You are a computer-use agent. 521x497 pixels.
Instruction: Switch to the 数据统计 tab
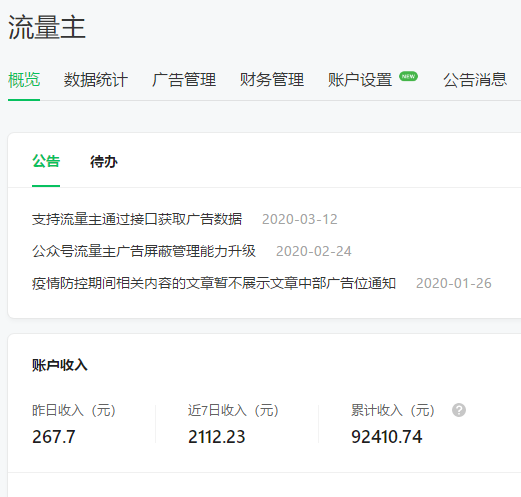click(96, 80)
